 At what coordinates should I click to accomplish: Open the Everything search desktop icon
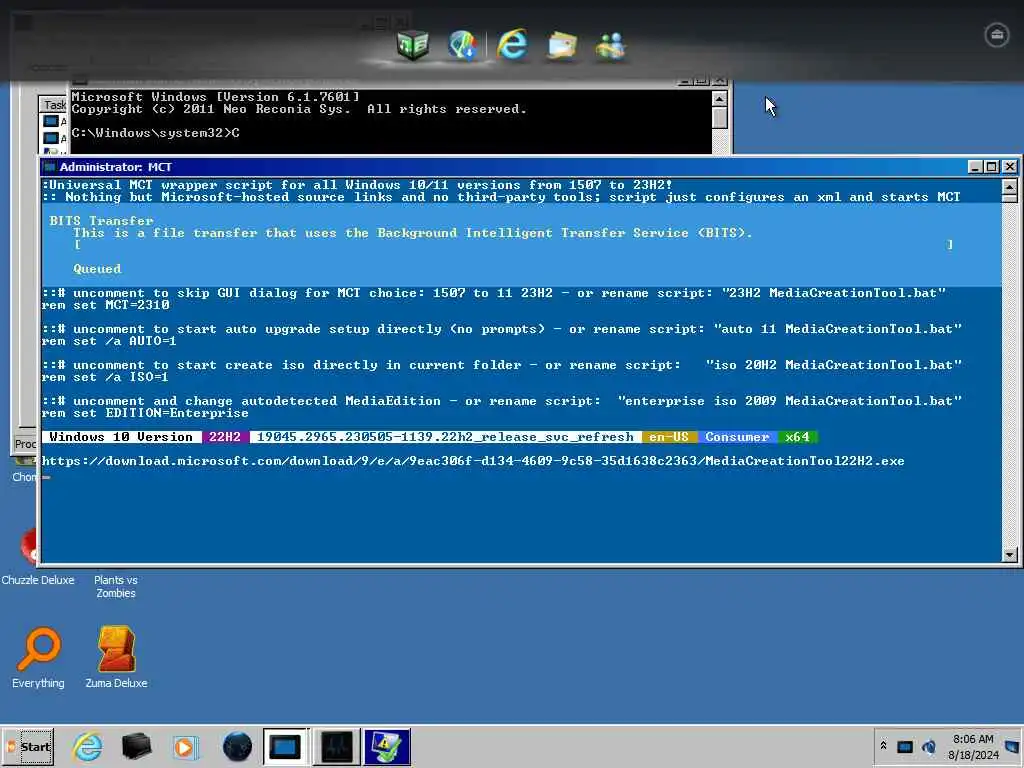coord(39,657)
